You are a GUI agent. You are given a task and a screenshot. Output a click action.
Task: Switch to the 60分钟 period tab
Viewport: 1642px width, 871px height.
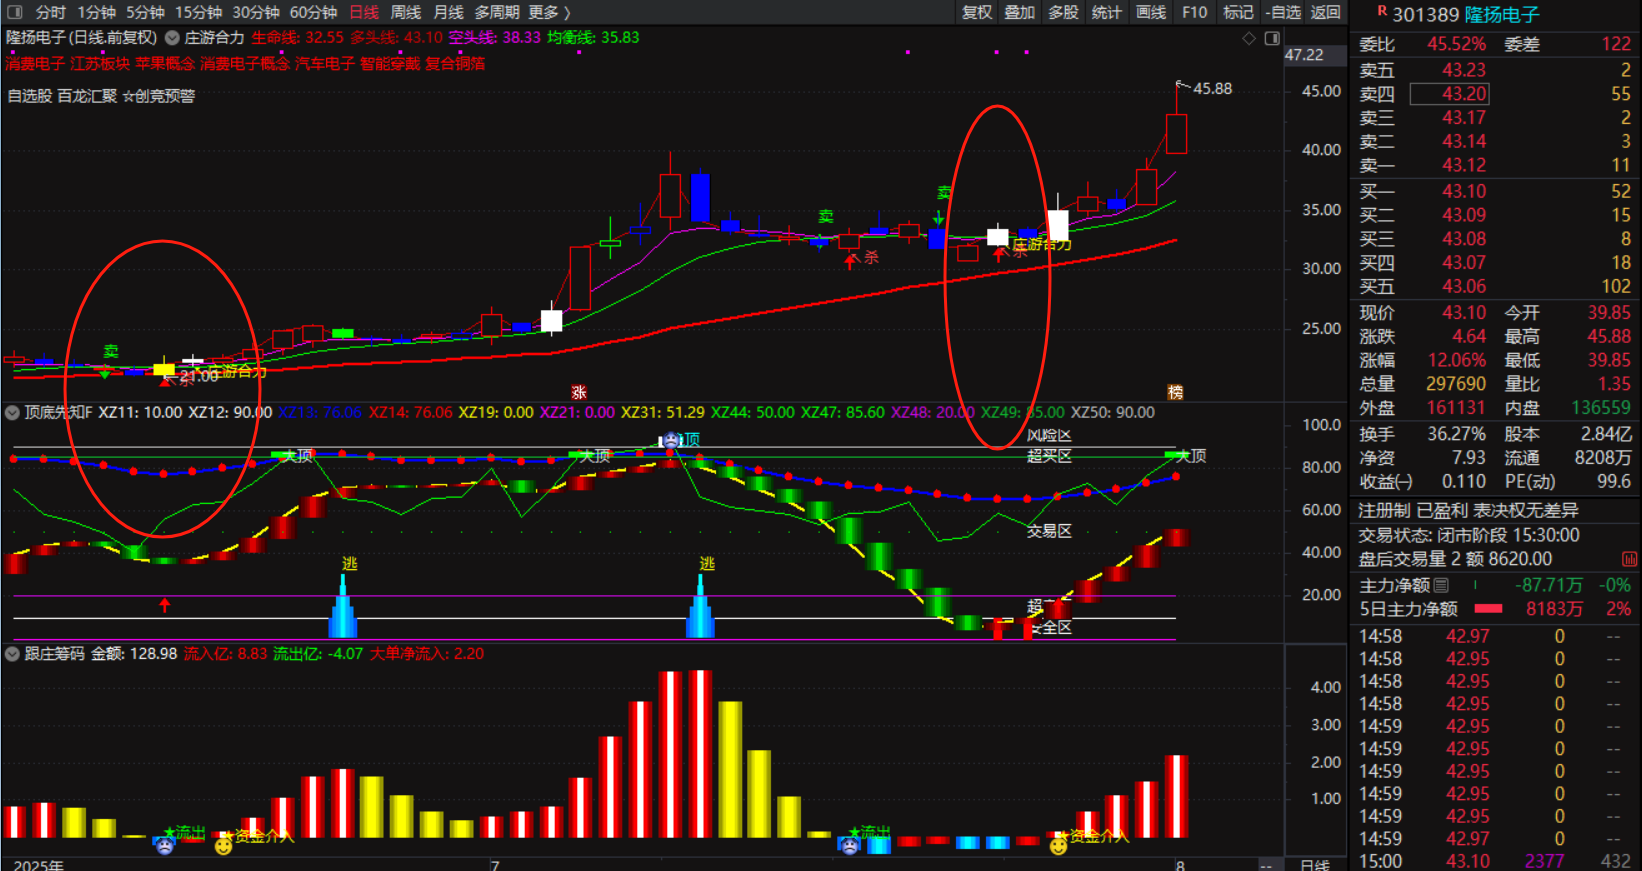pos(313,12)
